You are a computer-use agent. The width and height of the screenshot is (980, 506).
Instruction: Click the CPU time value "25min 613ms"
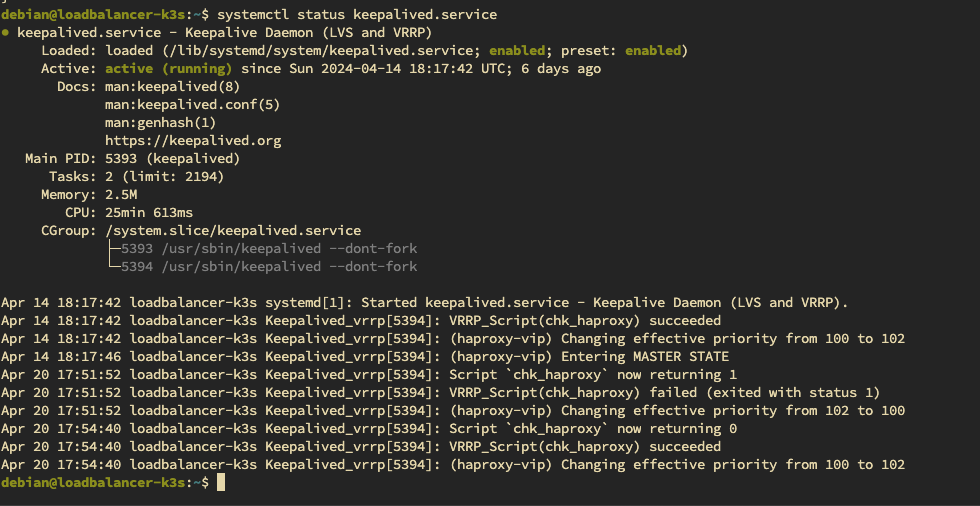(x=149, y=213)
